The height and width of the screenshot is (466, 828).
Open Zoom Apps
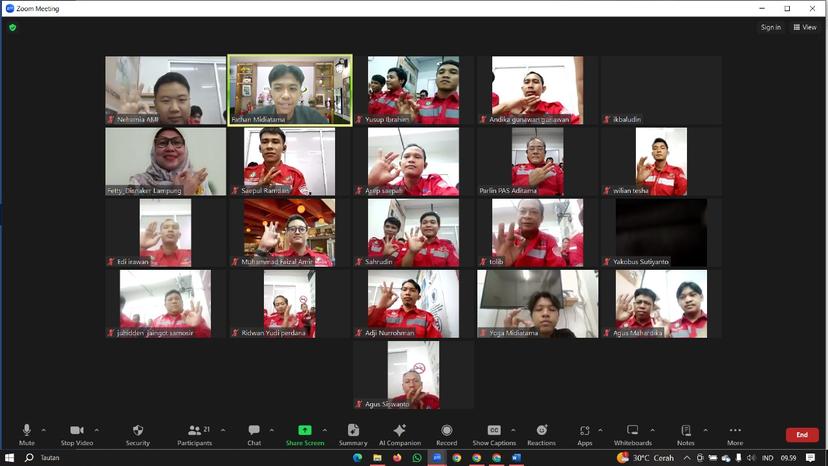(585, 435)
